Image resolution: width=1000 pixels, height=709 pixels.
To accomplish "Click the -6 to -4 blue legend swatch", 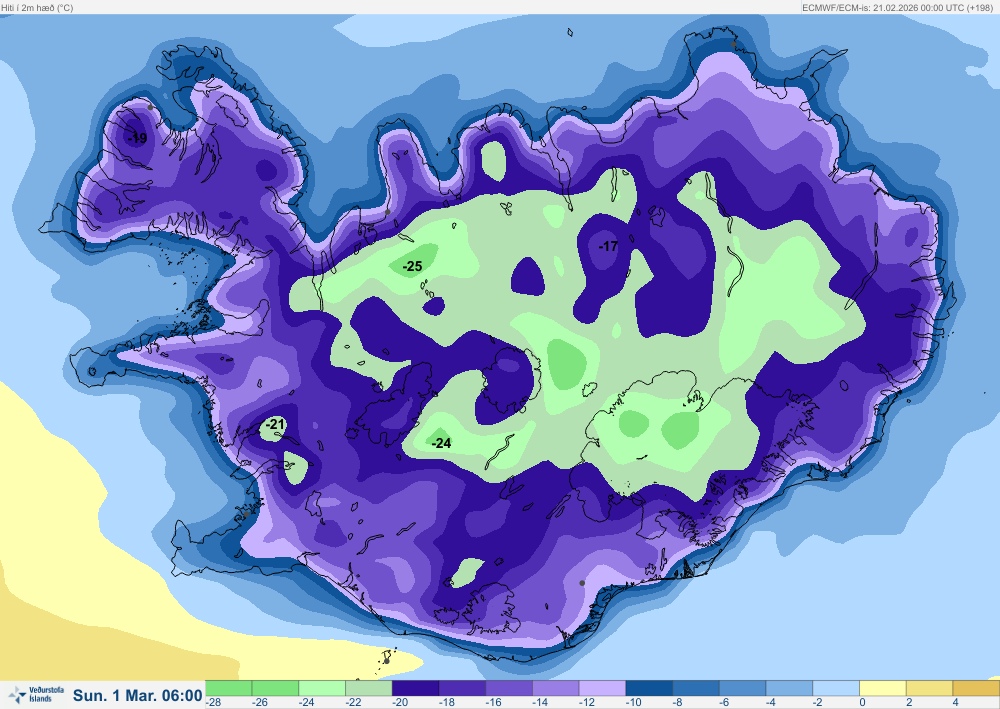I will (x=743, y=688).
